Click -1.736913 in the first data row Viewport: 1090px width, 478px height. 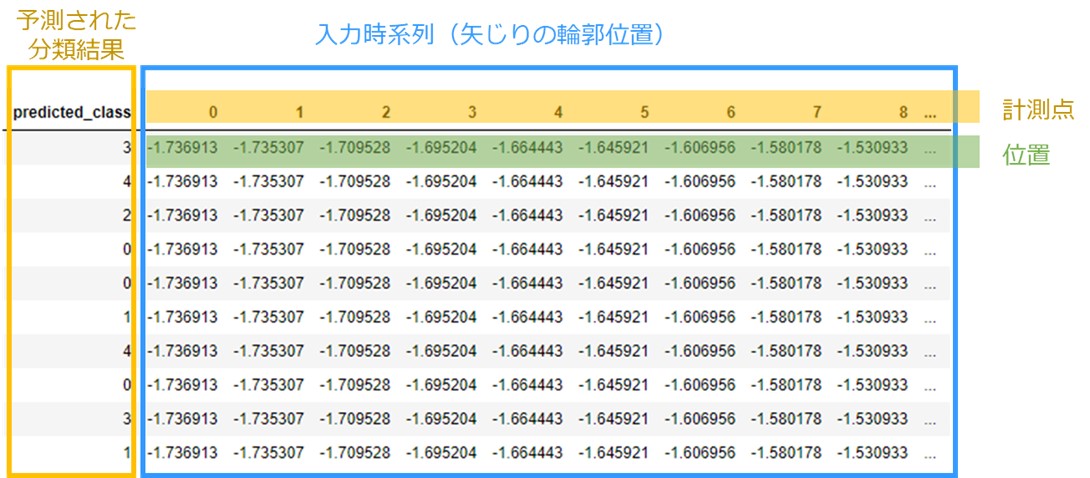point(182,147)
